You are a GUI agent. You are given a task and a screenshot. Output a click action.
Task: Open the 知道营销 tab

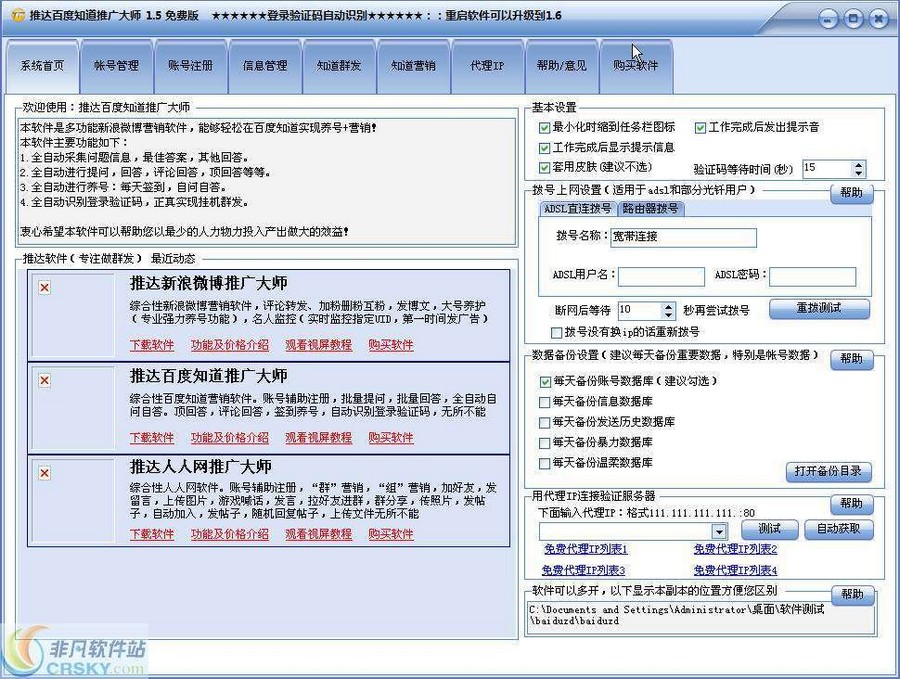[x=413, y=66]
